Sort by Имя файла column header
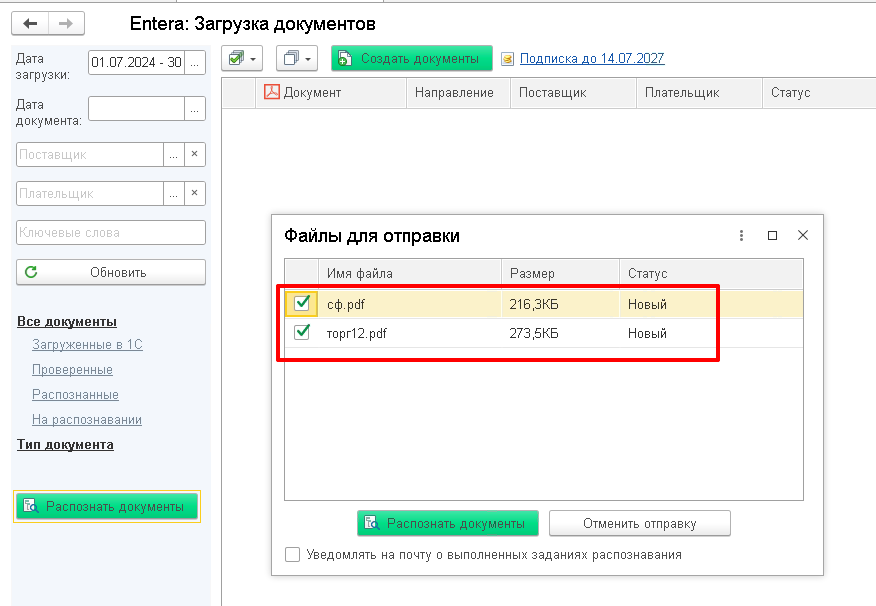Image resolution: width=876 pixels, height=606 pixels. pos(410,274)
